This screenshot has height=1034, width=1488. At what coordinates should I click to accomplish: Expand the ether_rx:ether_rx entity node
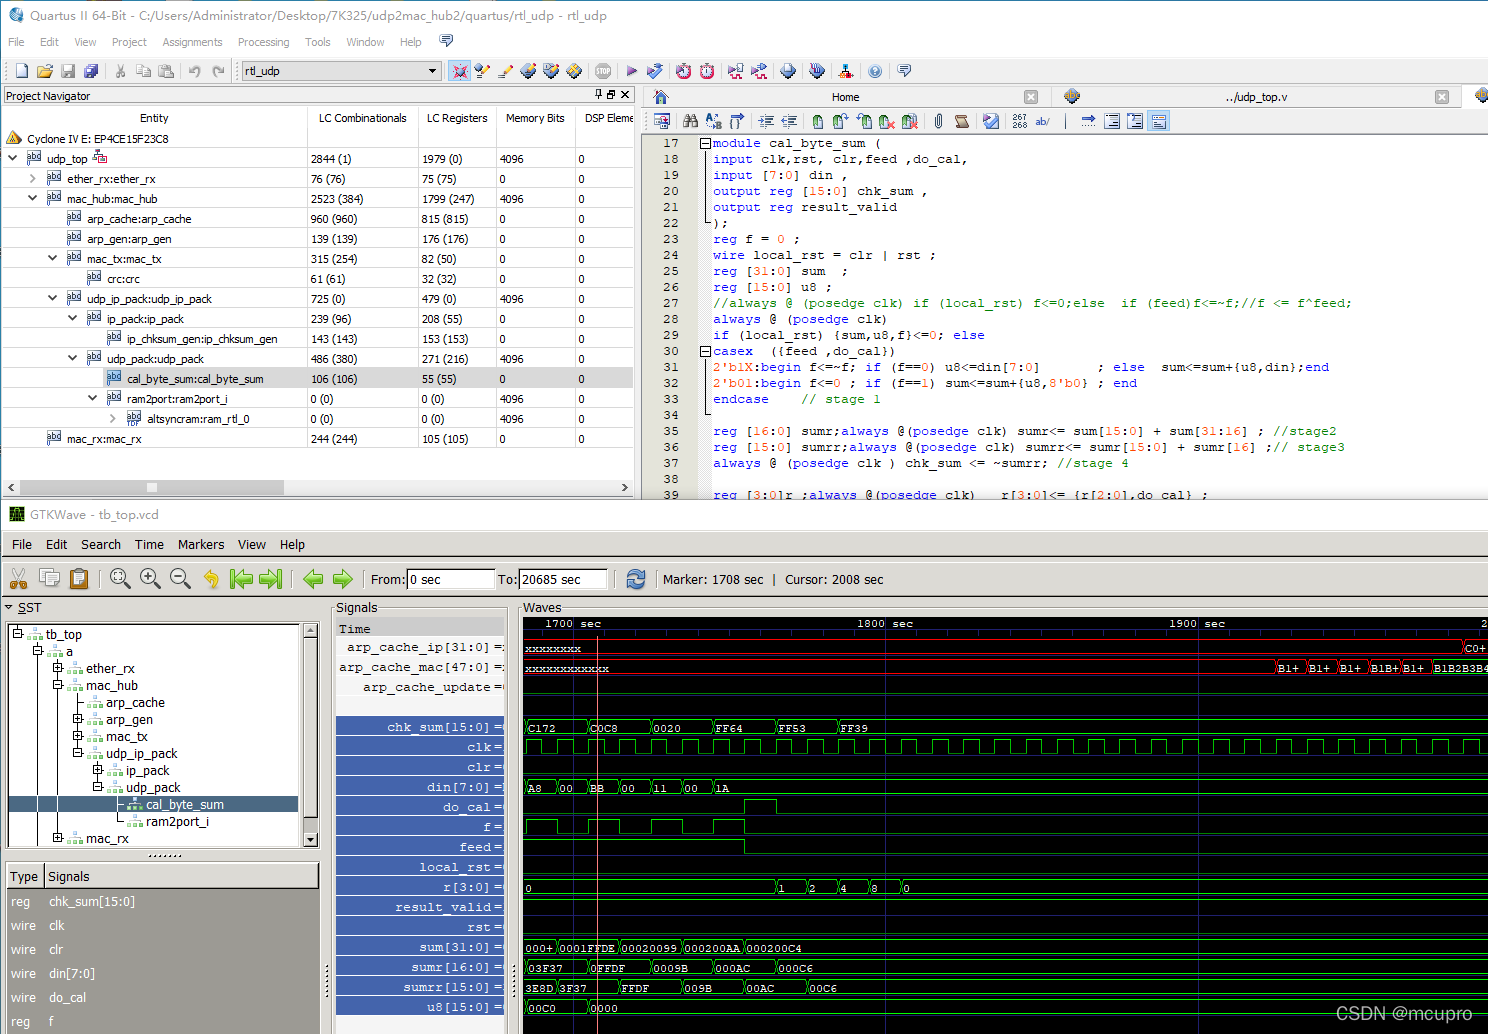tap(32, 179)
